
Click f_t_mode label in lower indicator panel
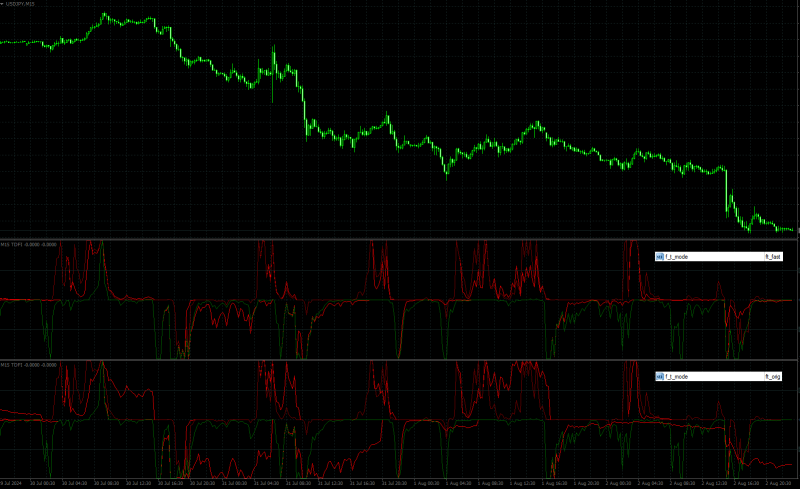pyautogui.click(x=677, y=377)
